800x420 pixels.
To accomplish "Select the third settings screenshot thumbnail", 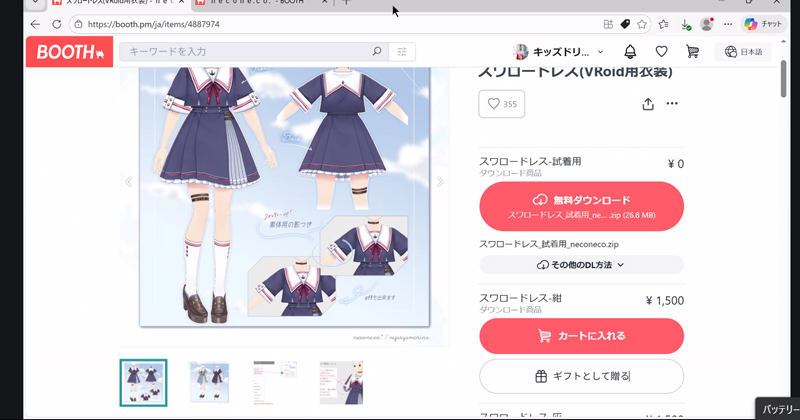I will 276,383.
